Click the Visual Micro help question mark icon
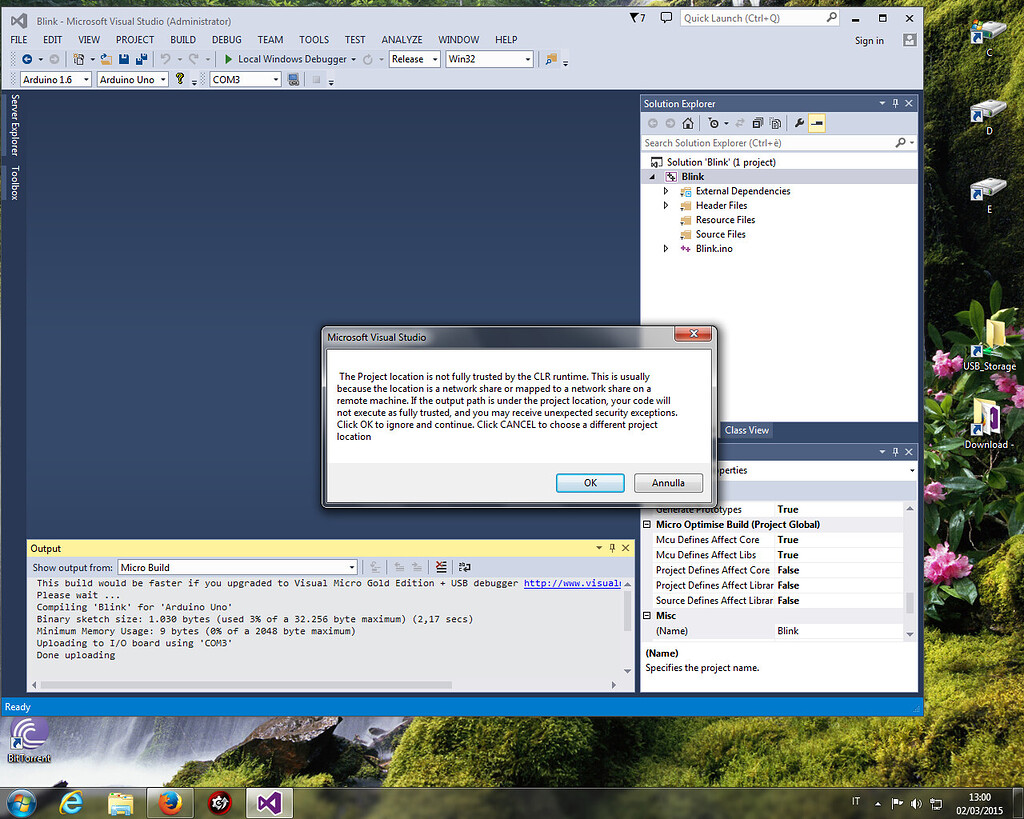The height and width of the screenshot is (819, 1024). 180,79
